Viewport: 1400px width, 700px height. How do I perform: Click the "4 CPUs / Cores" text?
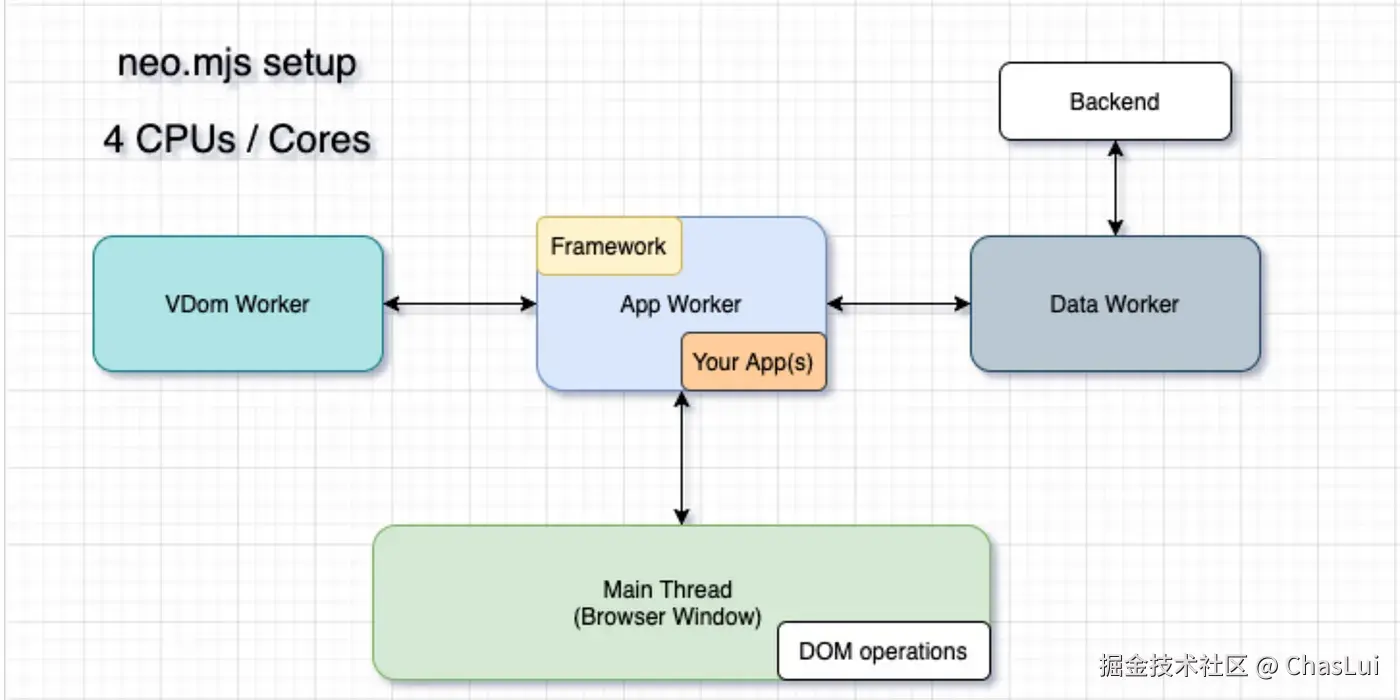pyautogui.click(x=237, y=138)
